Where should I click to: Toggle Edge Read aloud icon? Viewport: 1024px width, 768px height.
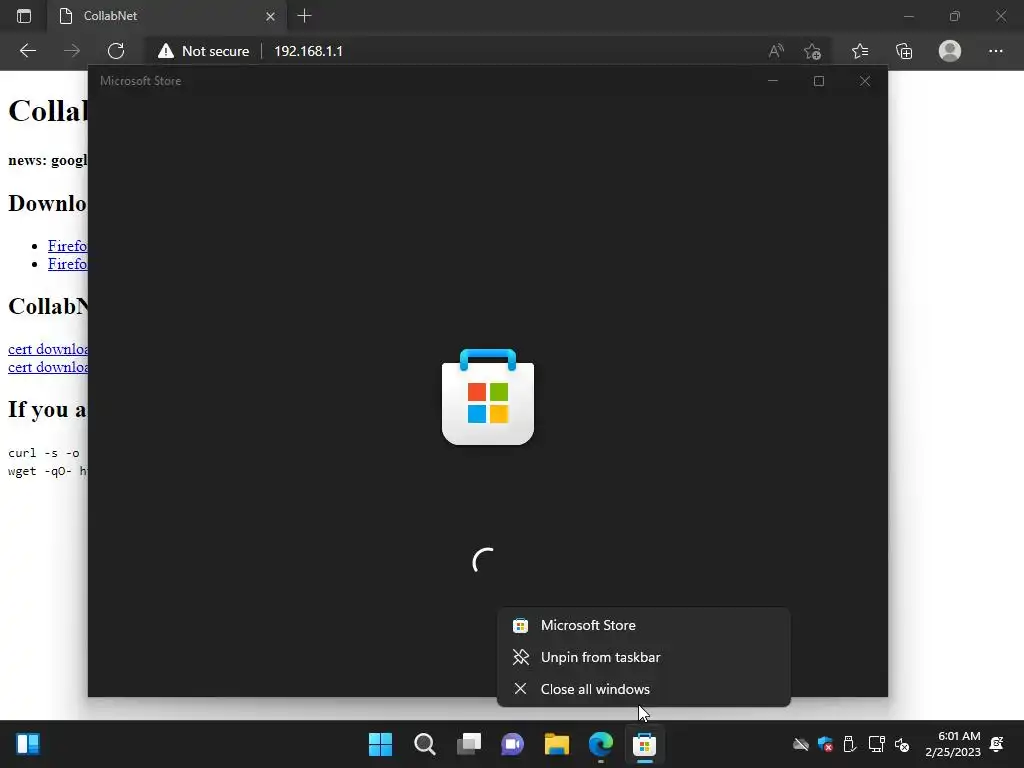776,51
